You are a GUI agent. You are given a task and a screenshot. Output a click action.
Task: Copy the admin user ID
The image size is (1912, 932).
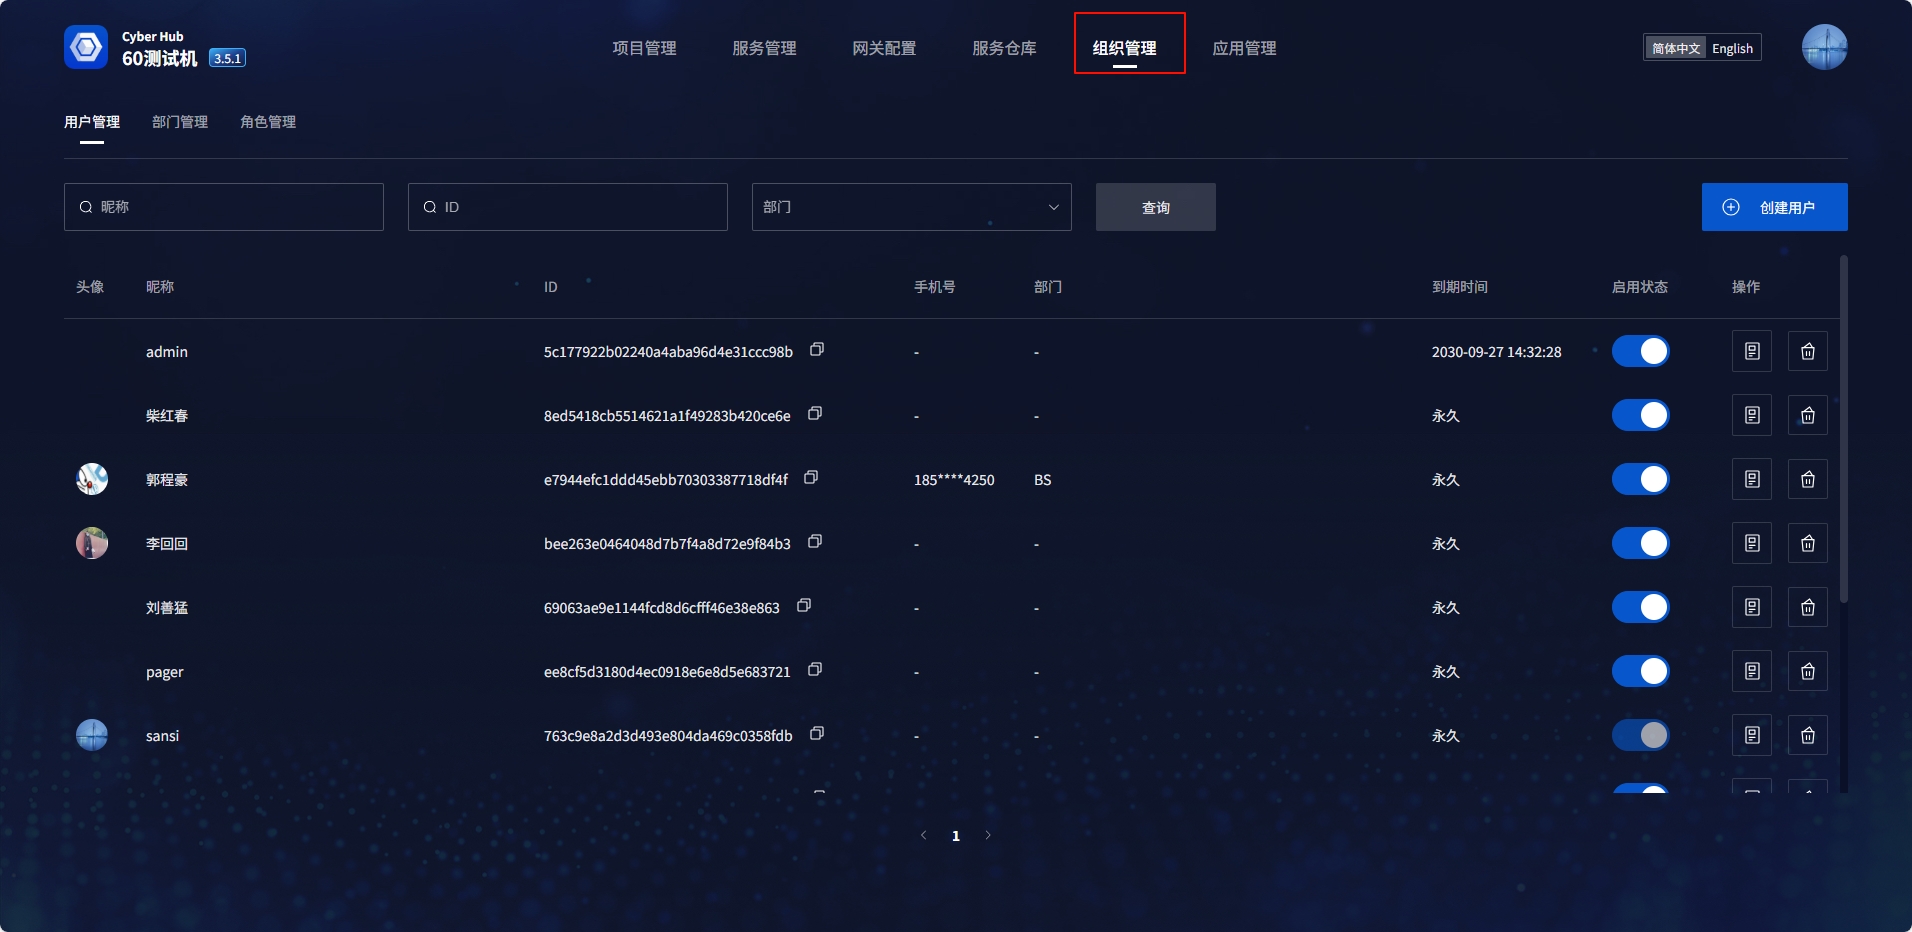pyautogui.click(x=817, y=350)
